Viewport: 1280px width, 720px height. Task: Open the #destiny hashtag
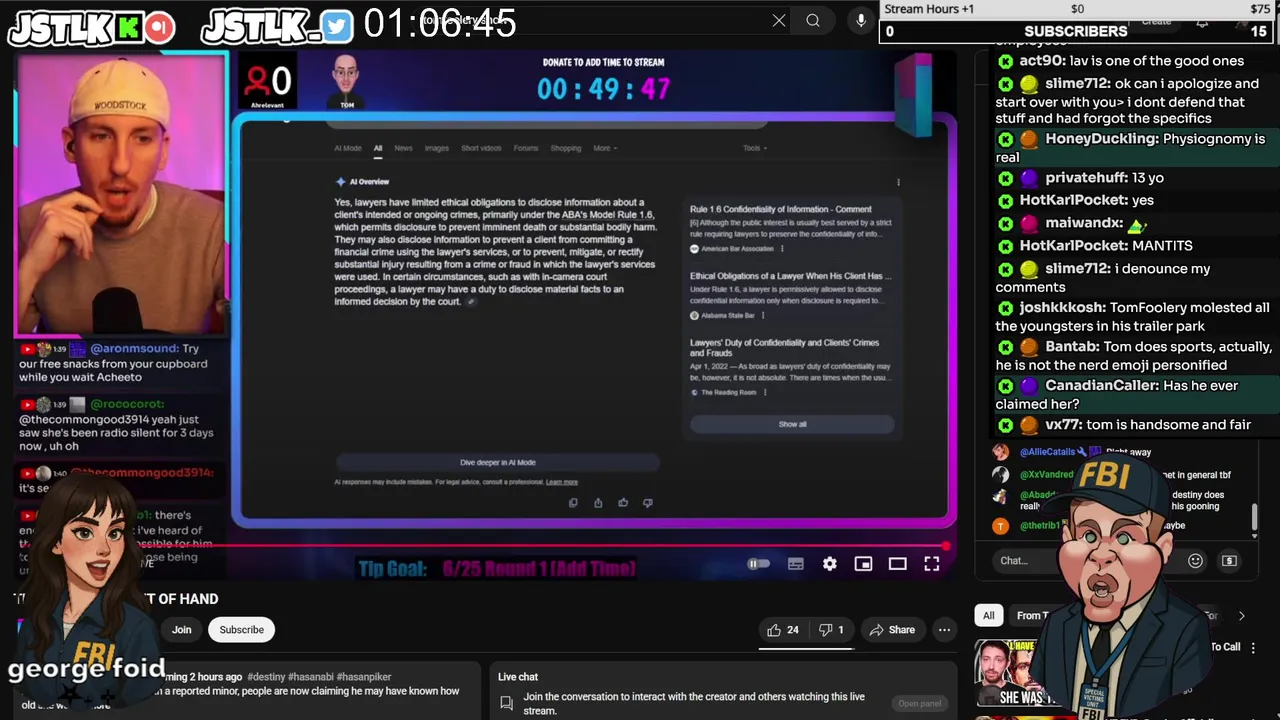click(267, 677)
